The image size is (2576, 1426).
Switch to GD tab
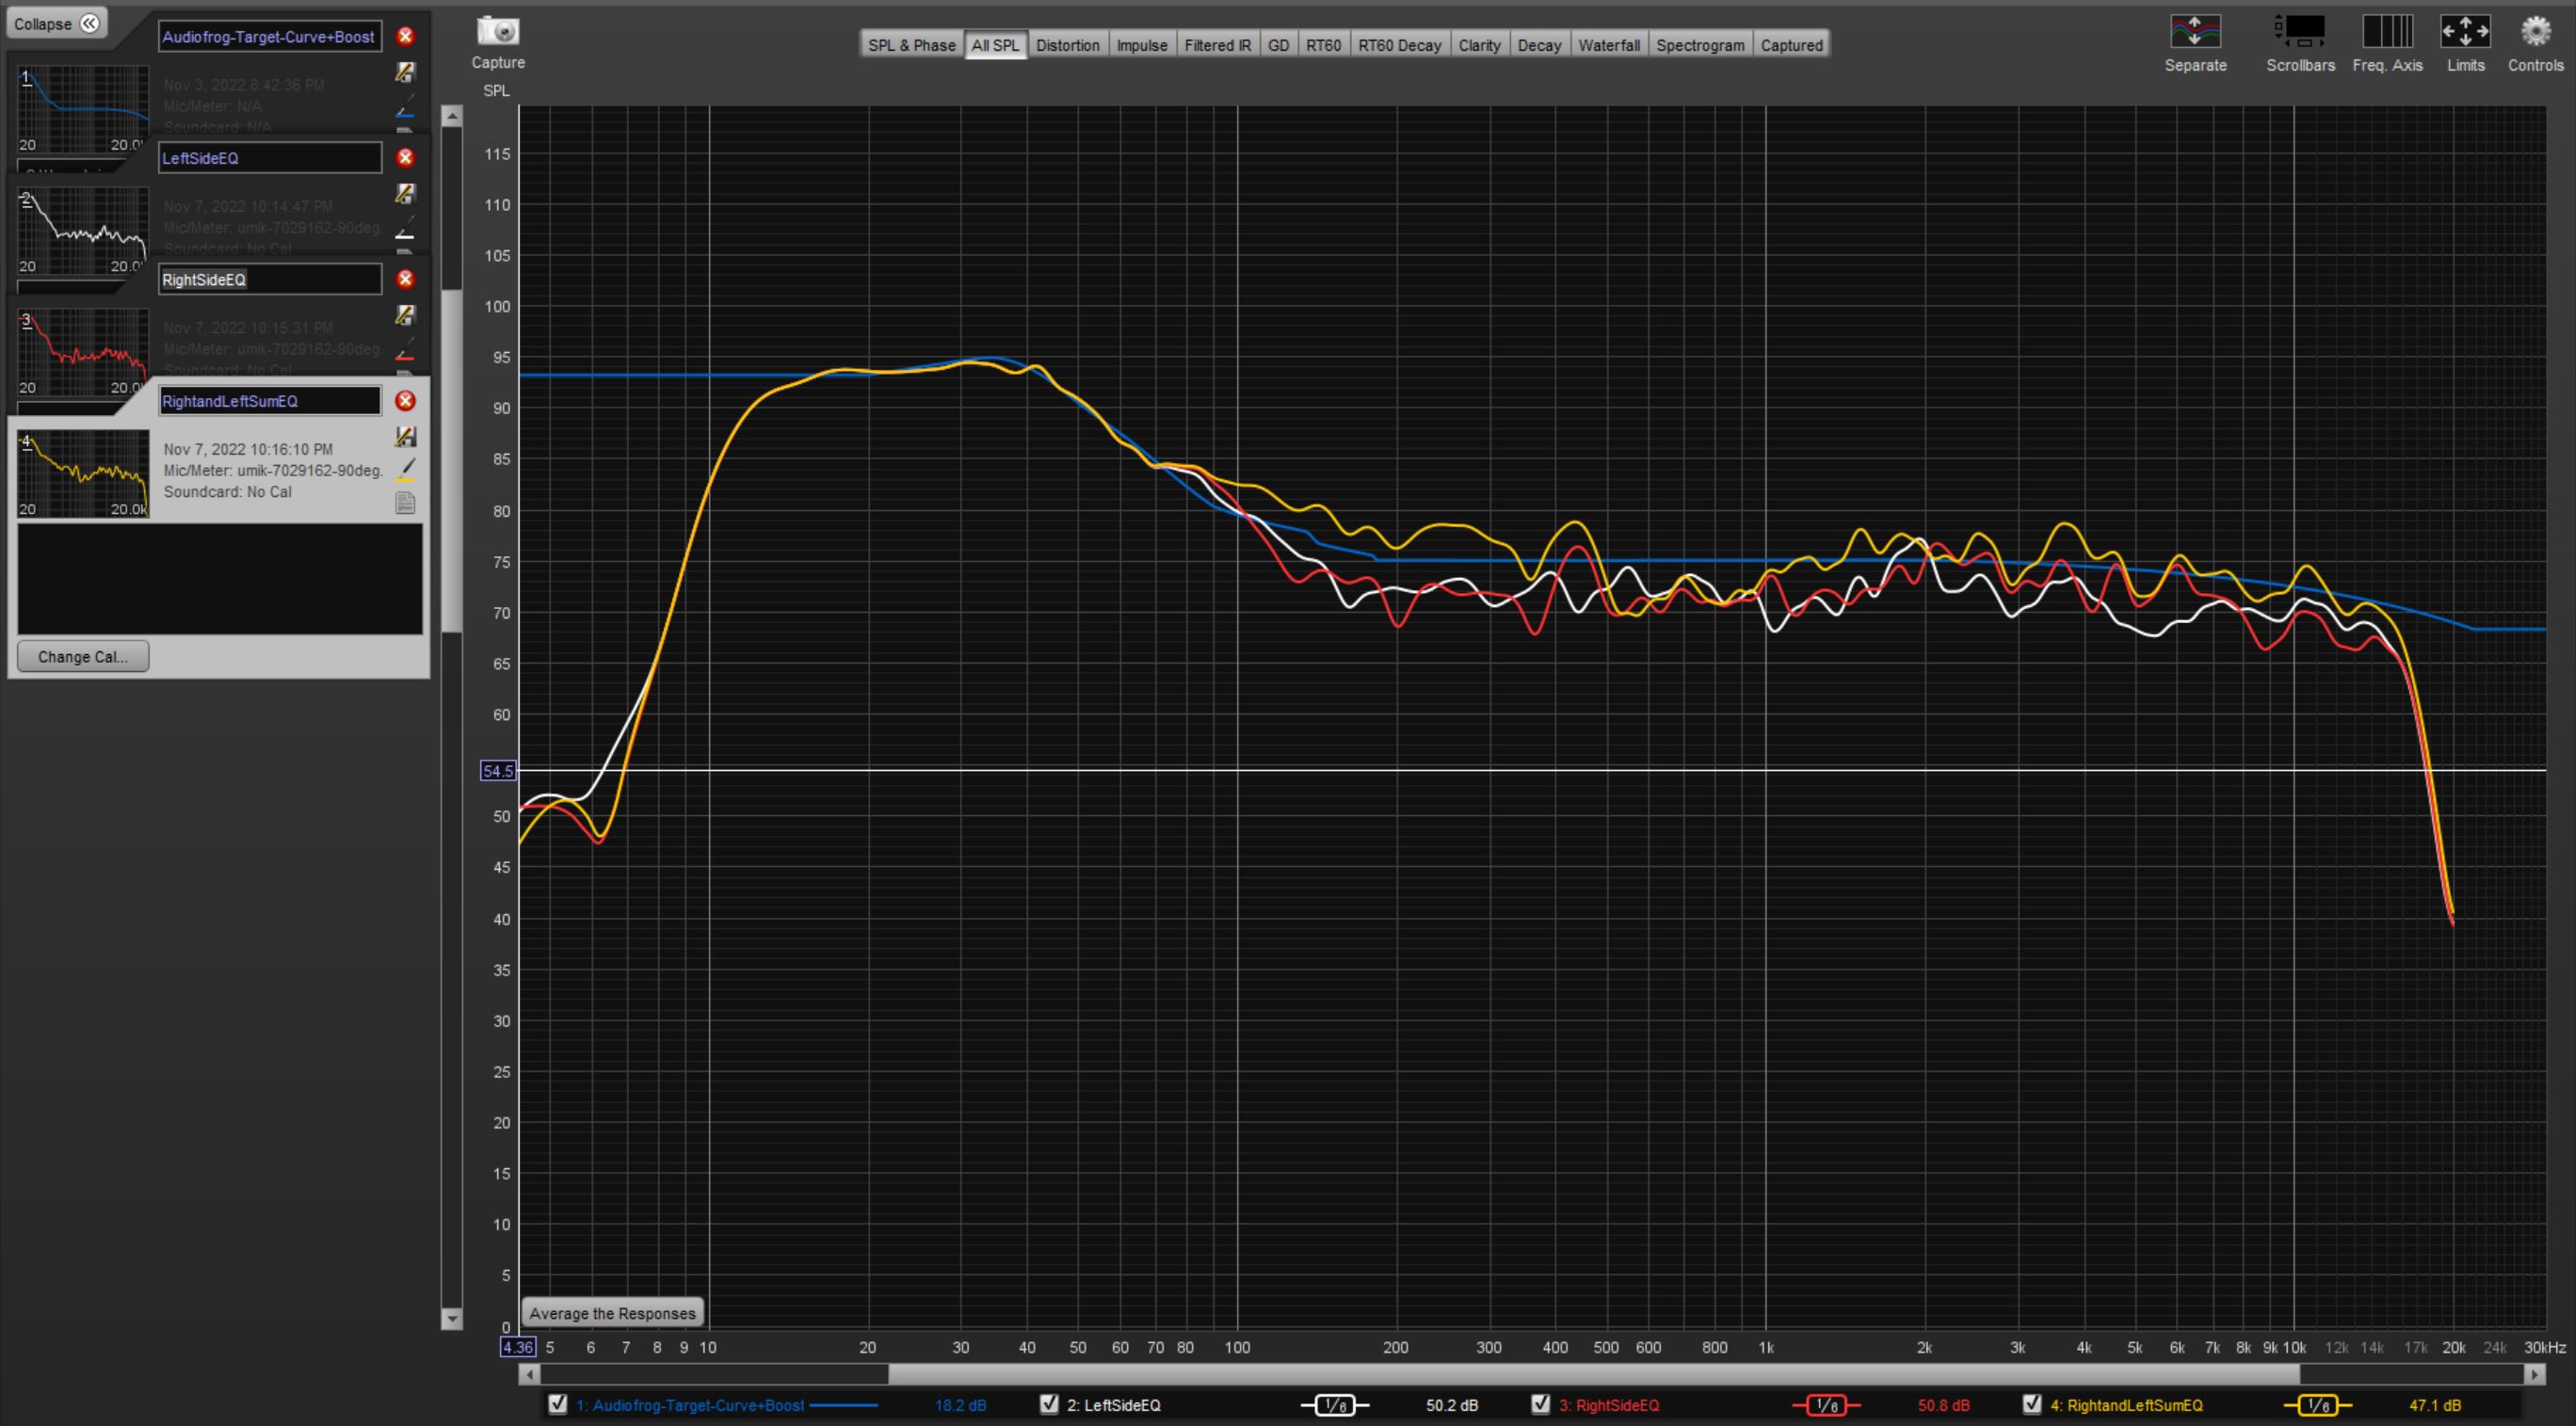click(x=1278, y=45)
